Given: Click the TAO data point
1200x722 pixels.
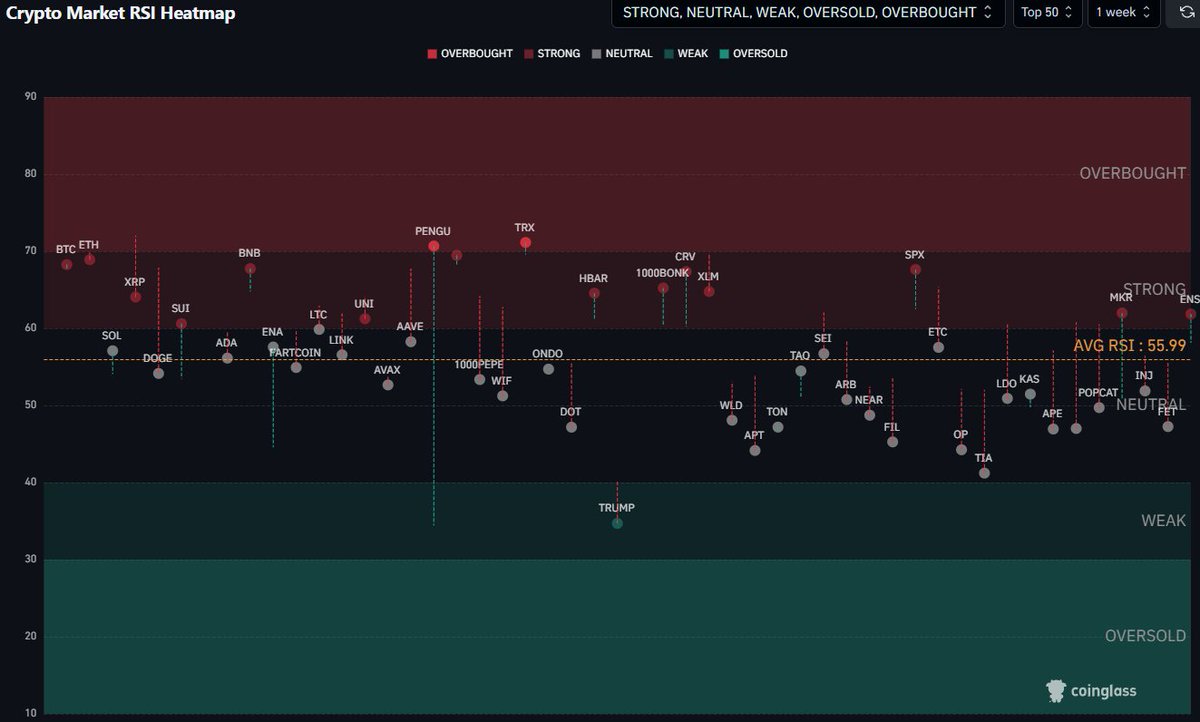Looking at the screenshot, I should click(x=801, y=371).
